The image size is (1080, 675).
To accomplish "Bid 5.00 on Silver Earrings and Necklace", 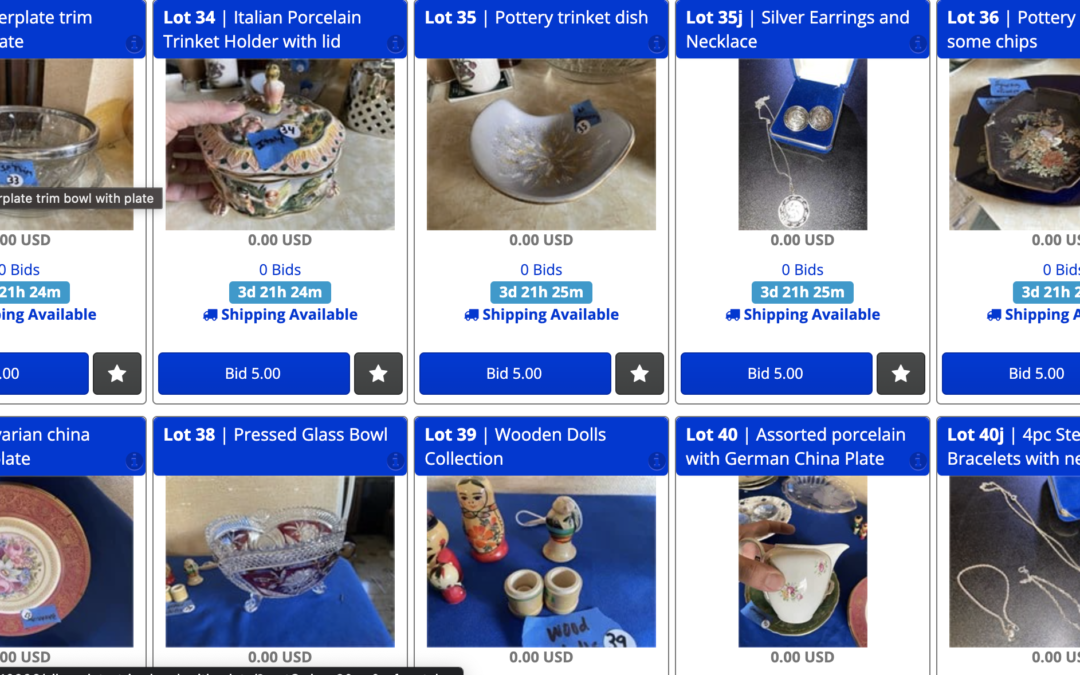I will [776, 373].
